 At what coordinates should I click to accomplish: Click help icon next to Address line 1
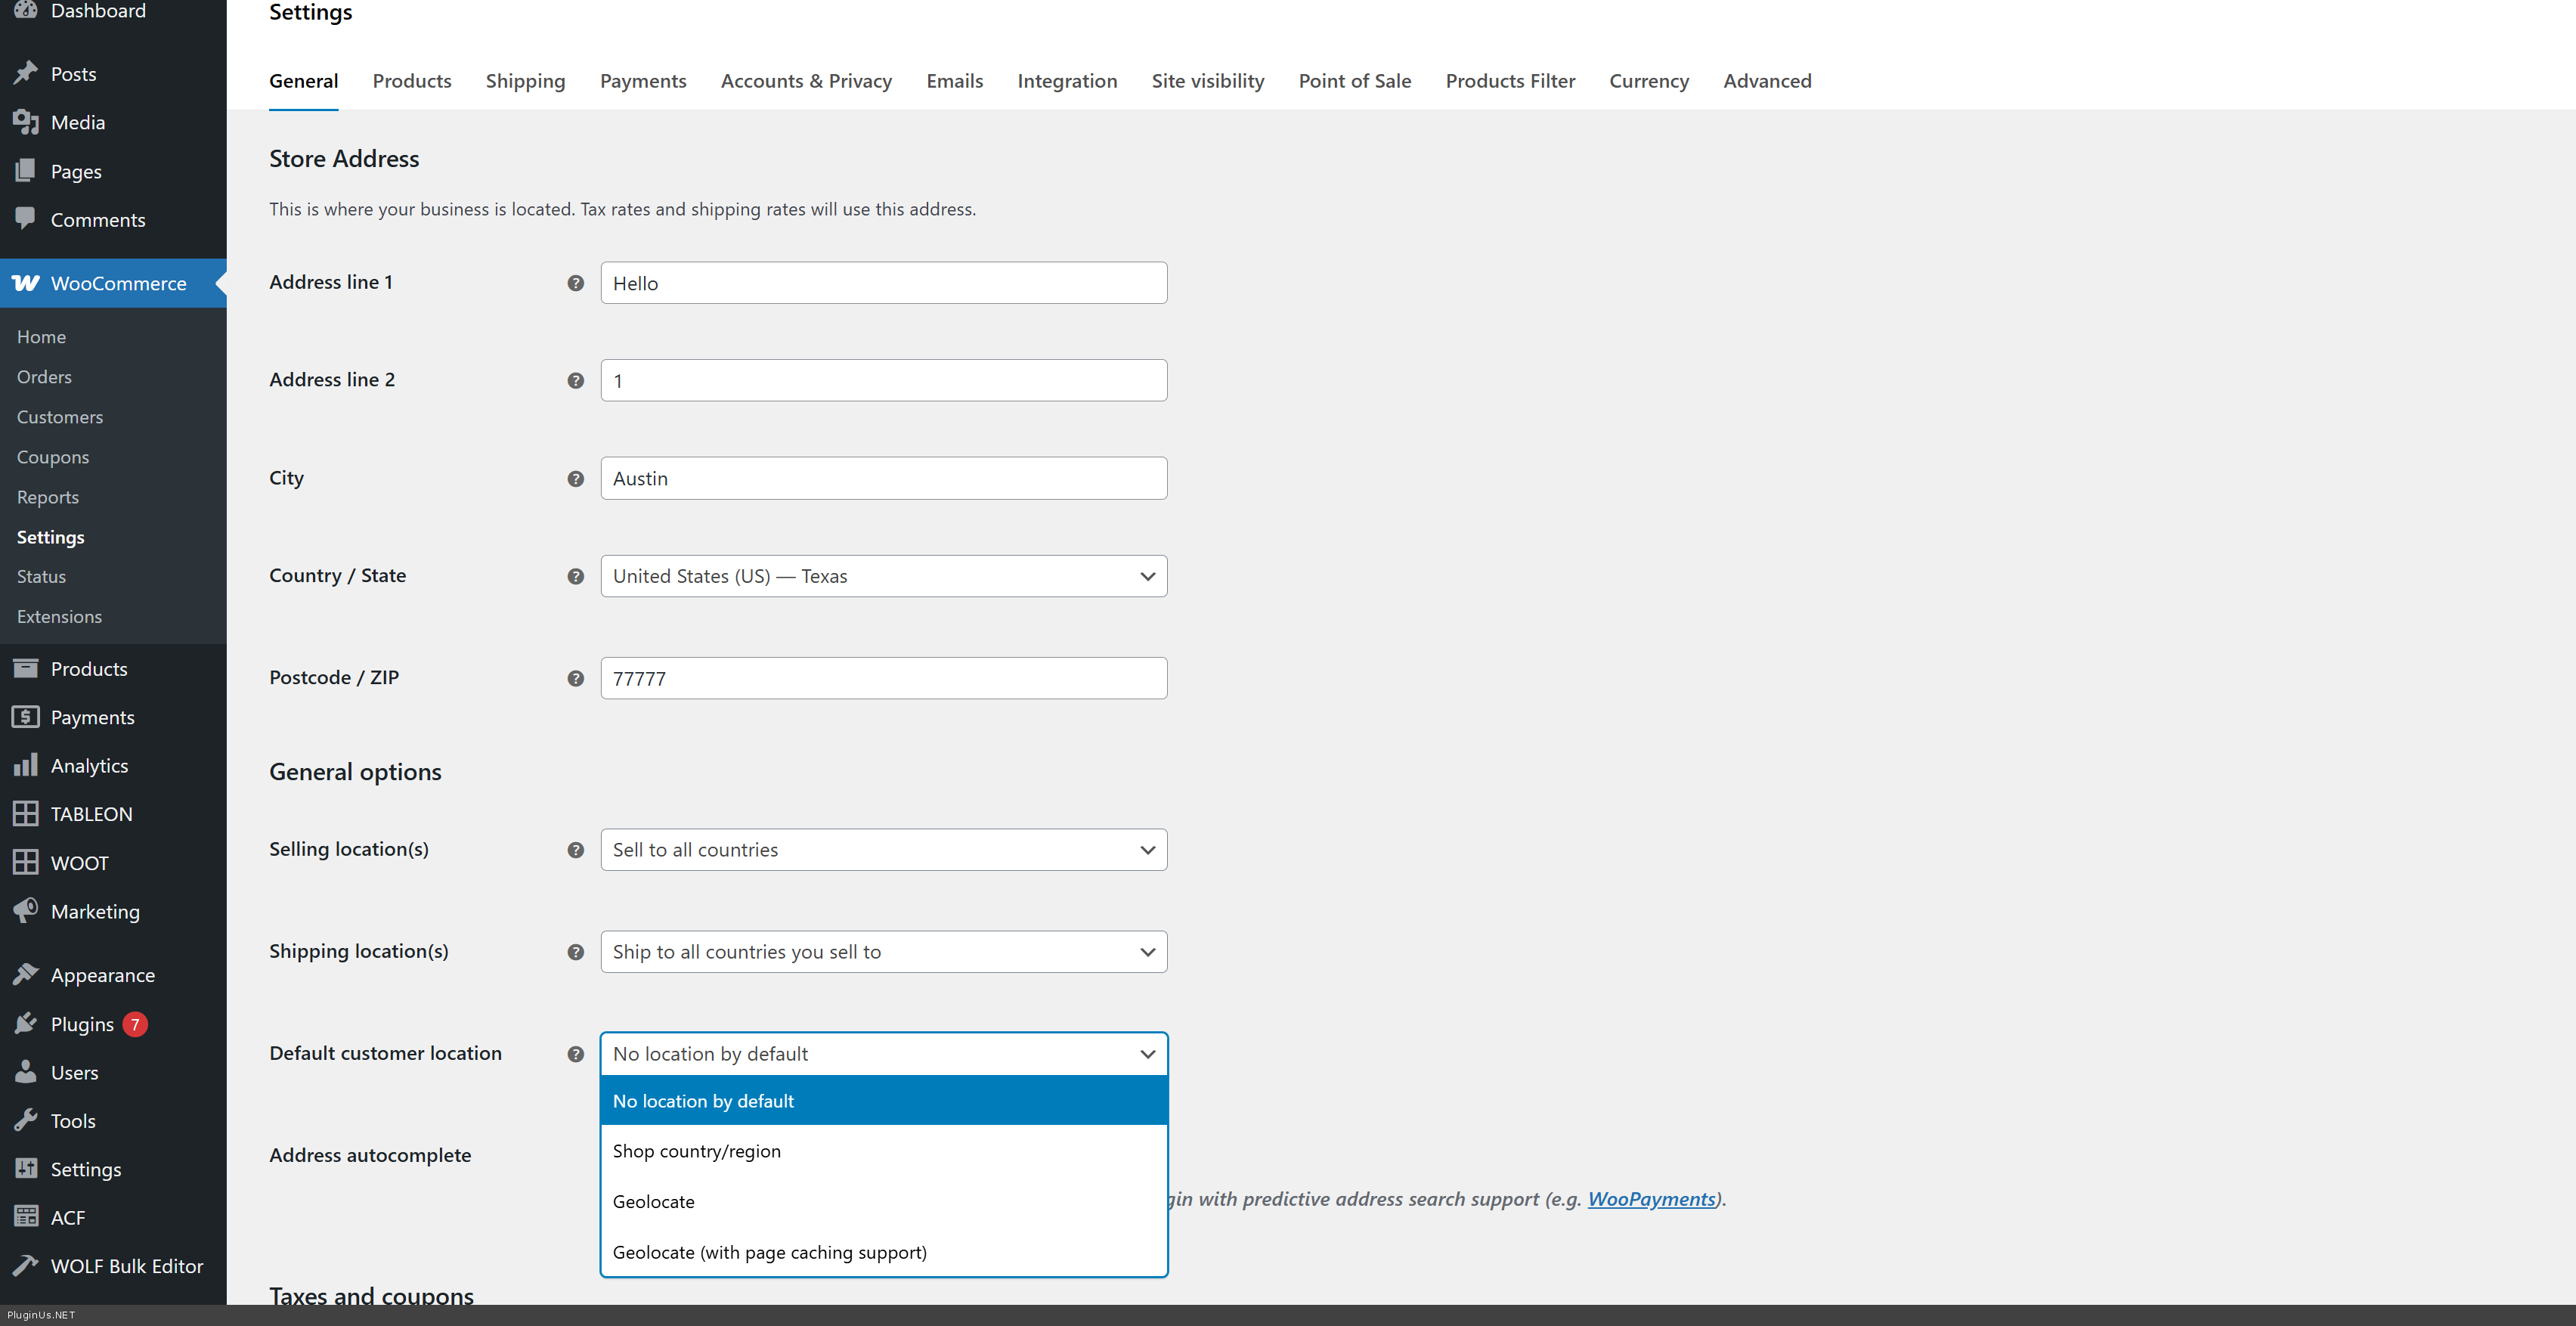point(575,283)
